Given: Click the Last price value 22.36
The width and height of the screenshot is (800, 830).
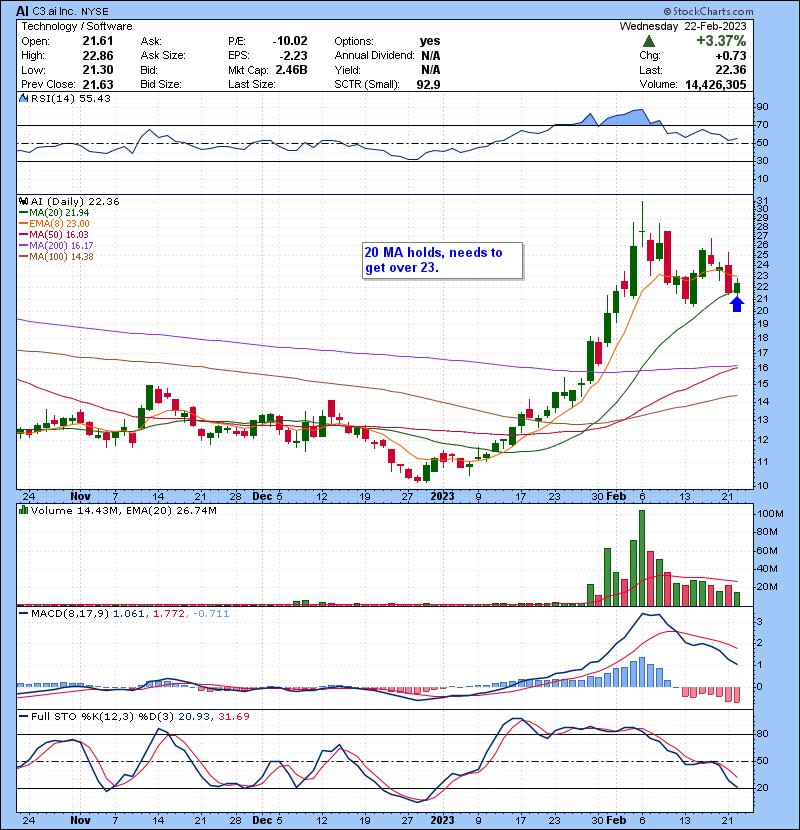Looking at the screenshot, I should point(731,70).
